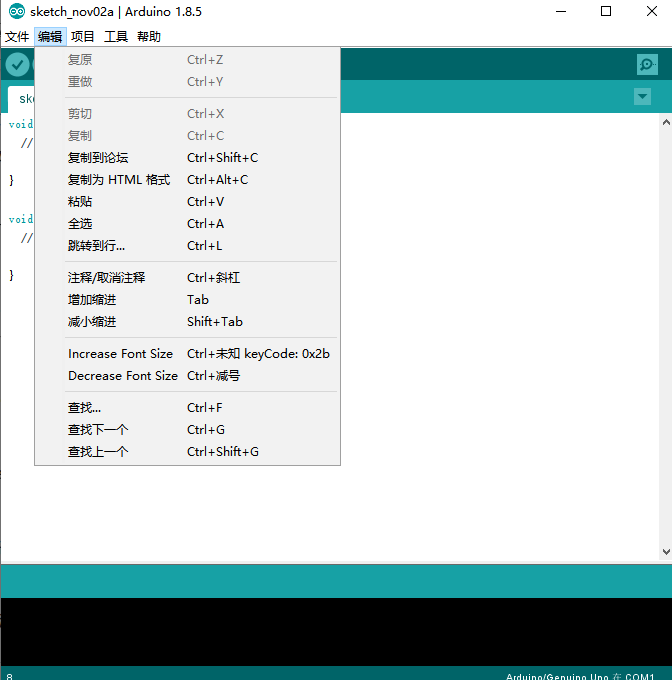Open 查找... search dialog entry
The width and height of the screenshot is (672, 680).
(84, 408)
